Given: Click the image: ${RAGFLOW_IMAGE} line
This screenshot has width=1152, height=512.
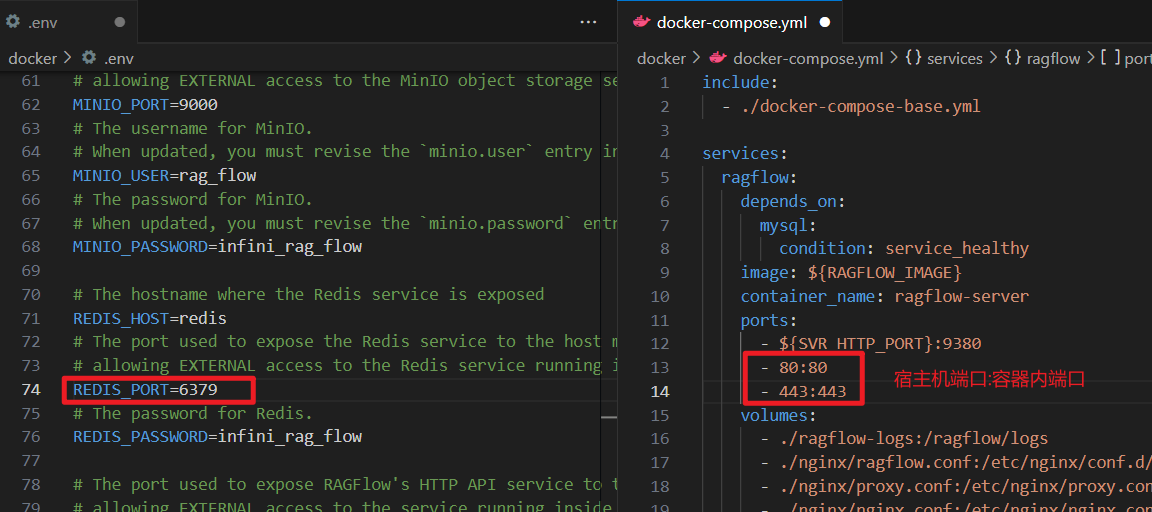Looking at the screenshot, I should (850, 272).
